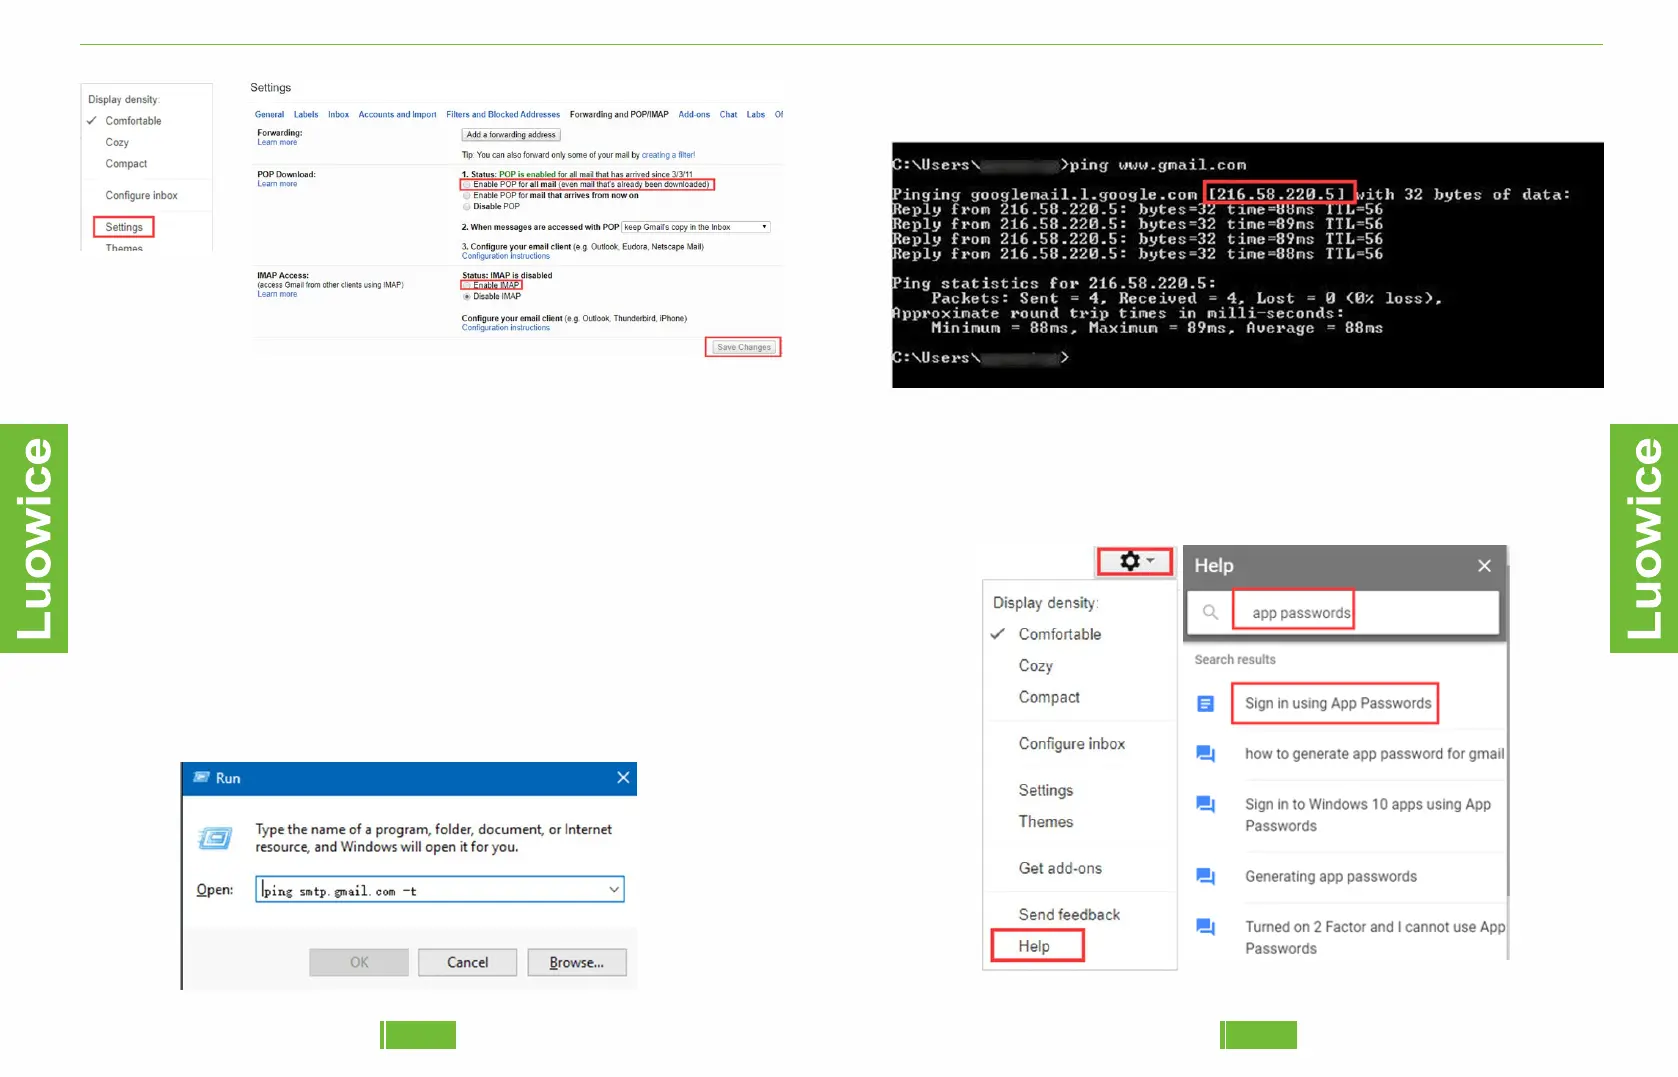The height and width of the screenshot is (1077, 1678).
Task: Click chat icon beside 'how to generate app password'
Action: pos(1206,754)
